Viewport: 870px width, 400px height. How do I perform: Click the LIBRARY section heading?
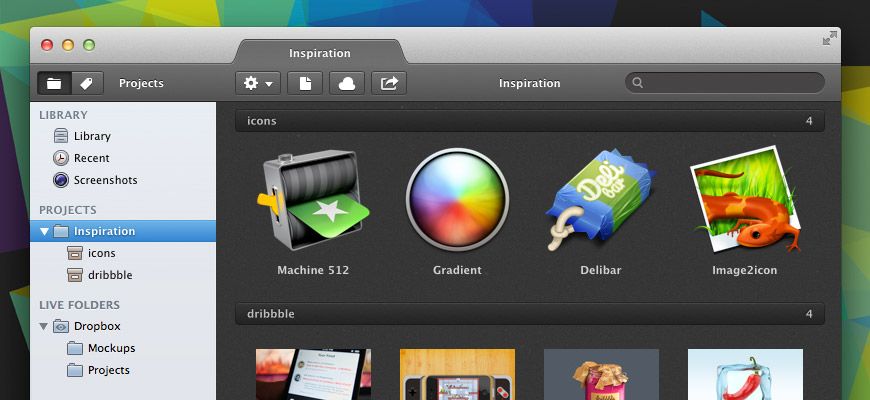[x=63, y=115]
